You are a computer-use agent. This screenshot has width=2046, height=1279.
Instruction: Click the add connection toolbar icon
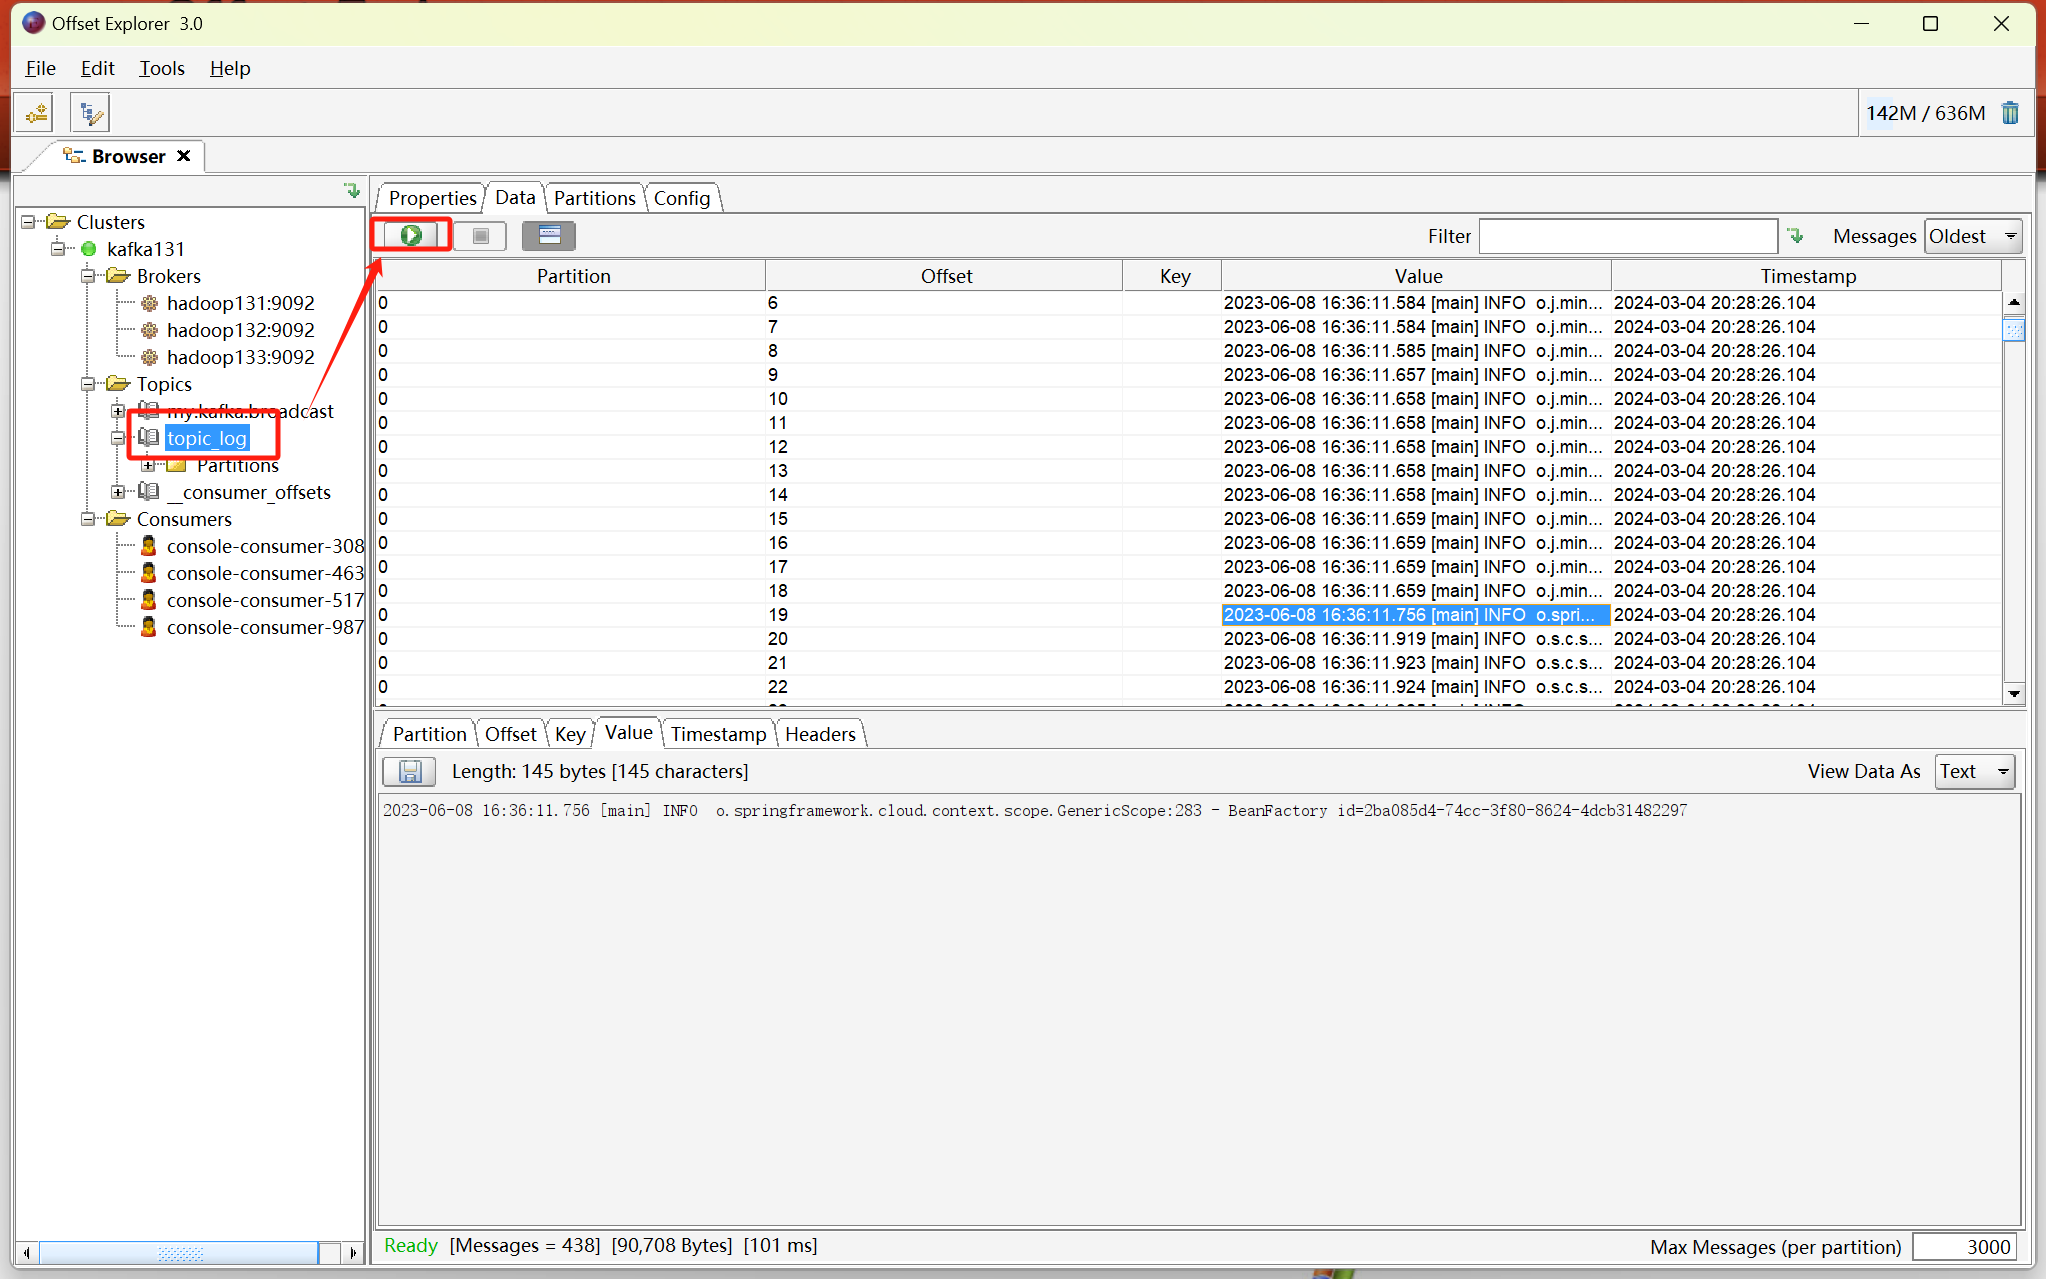(37, 113)
